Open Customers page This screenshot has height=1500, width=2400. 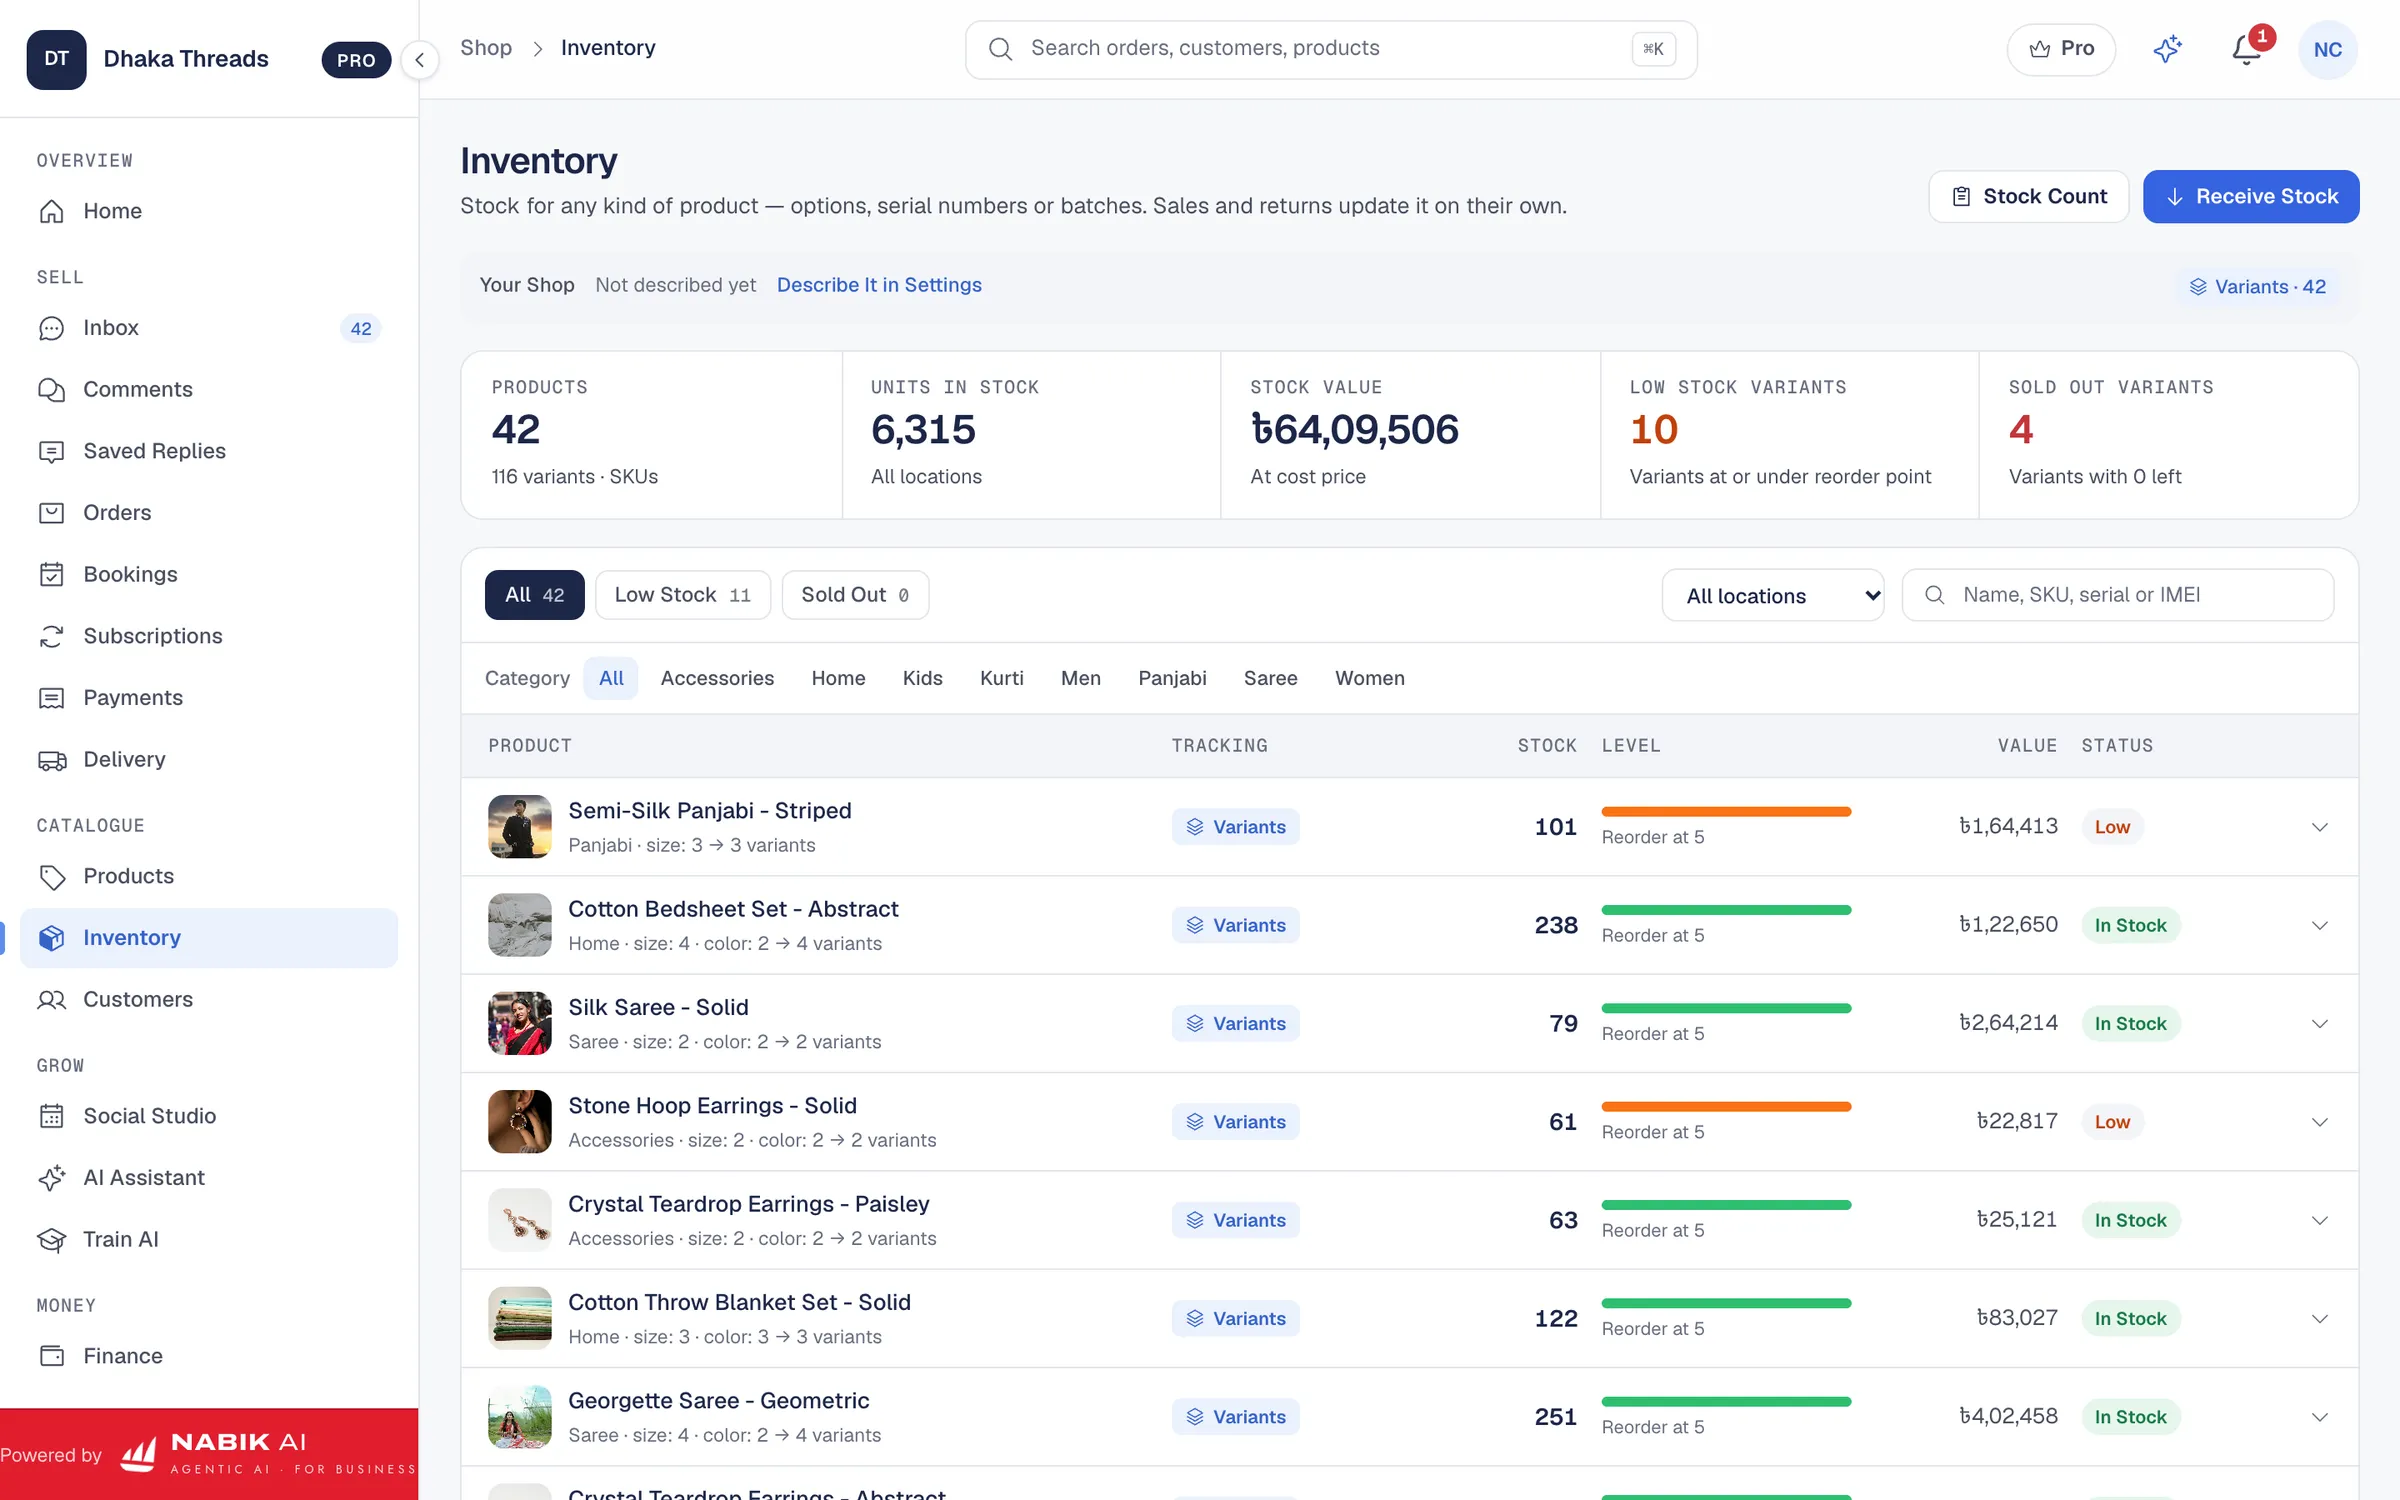pyautogui.click(x=209, y=999)
